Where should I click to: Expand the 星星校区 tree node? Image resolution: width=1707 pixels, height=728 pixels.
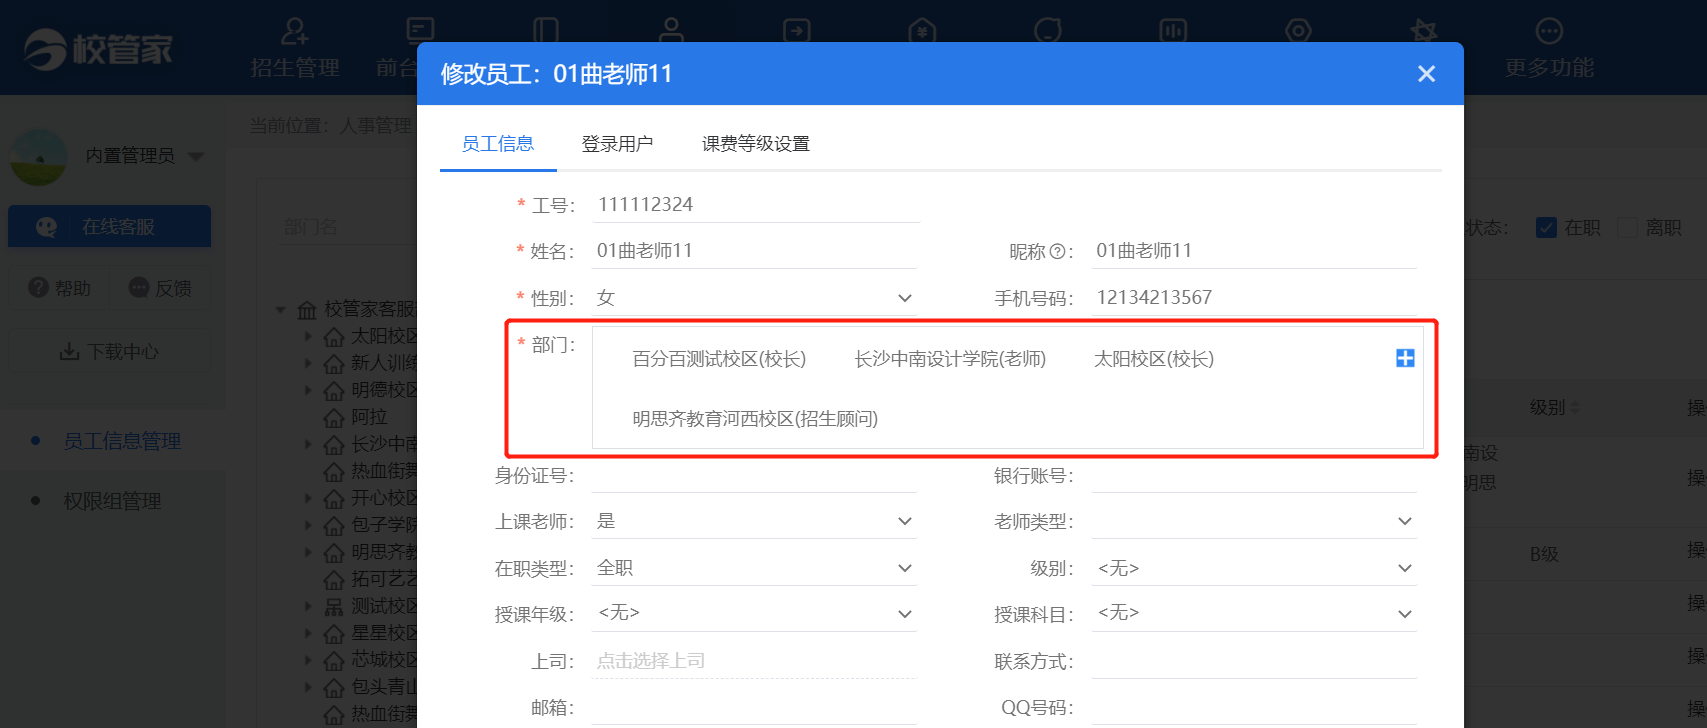click(x=308, y=633)
